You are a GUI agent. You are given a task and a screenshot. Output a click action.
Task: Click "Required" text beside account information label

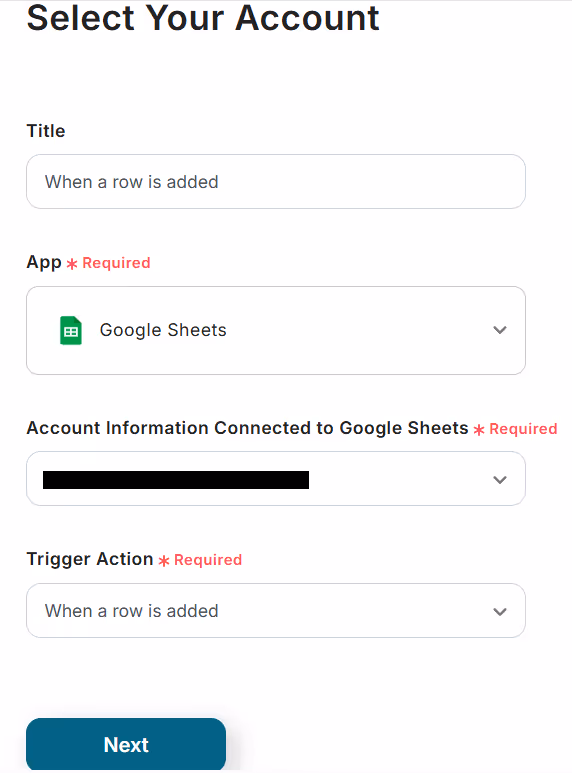click(x=523, y=429)
